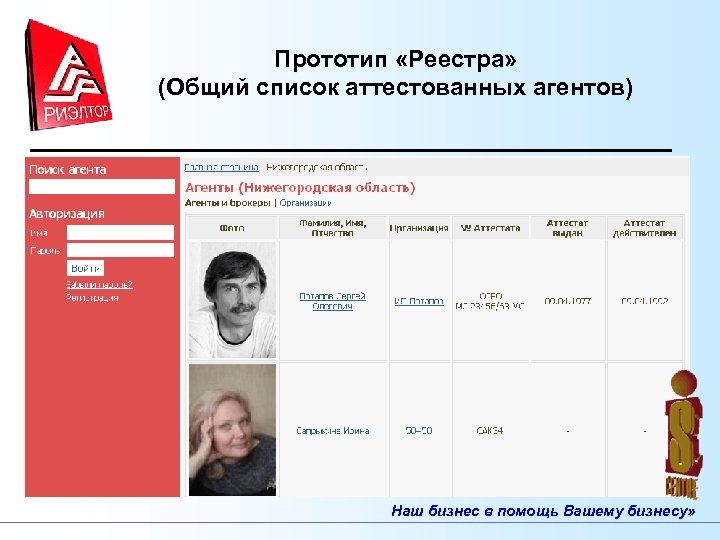Screen dimensions: 720x540
Task: Click the red Риэлтор logo
Action: click(x=69, y=75)
